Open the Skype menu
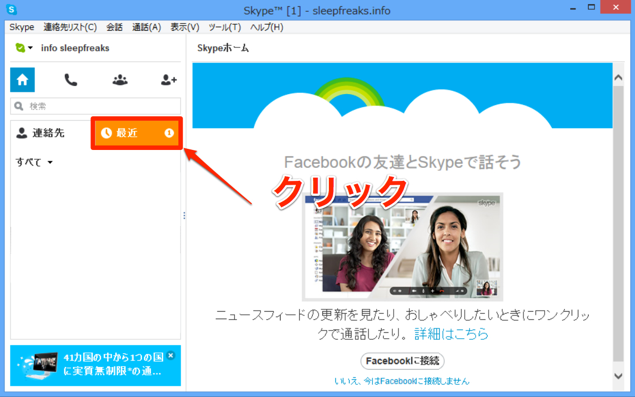Screen dimensions: 635x397 click(x=21, y=27)
